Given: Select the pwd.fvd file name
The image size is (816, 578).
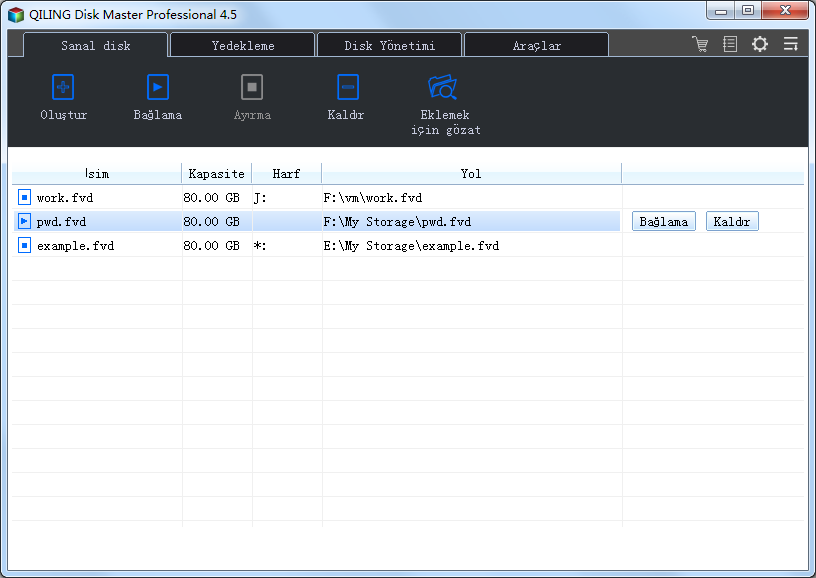Looking at the screenshot, I should coord(61,222).
